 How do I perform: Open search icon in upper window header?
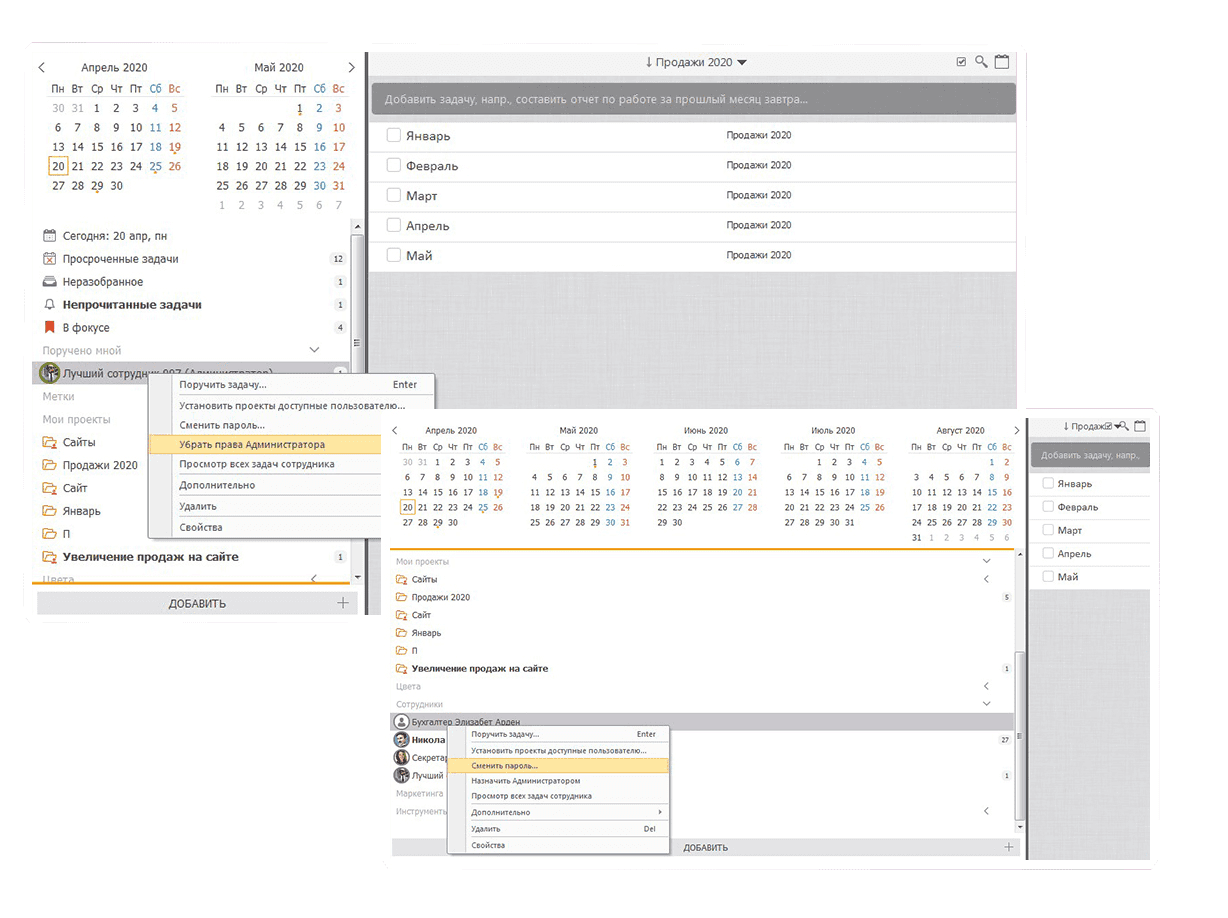pos(982,62)
